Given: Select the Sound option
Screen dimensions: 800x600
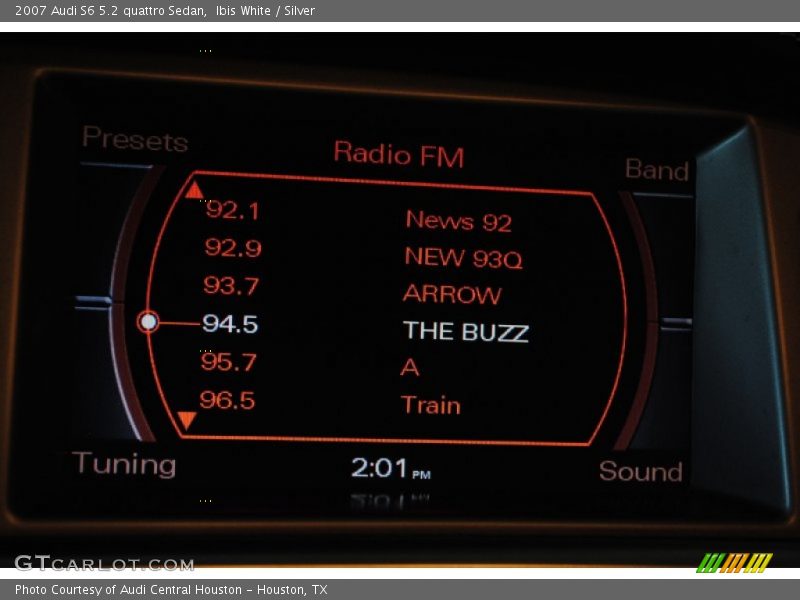Looking at the screenshot, I should coord(640,471).
